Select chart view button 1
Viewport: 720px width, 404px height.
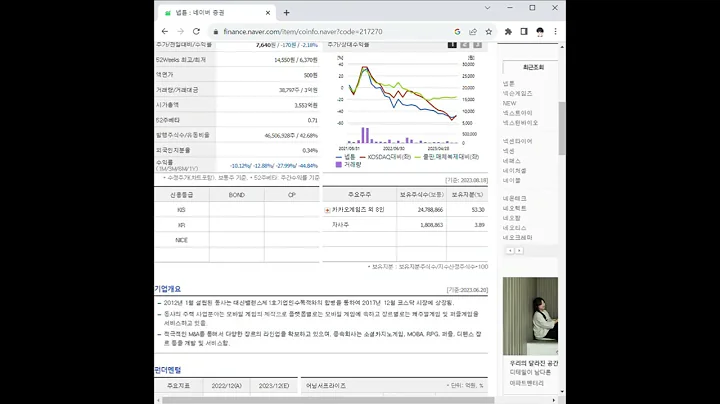point(452,45)
